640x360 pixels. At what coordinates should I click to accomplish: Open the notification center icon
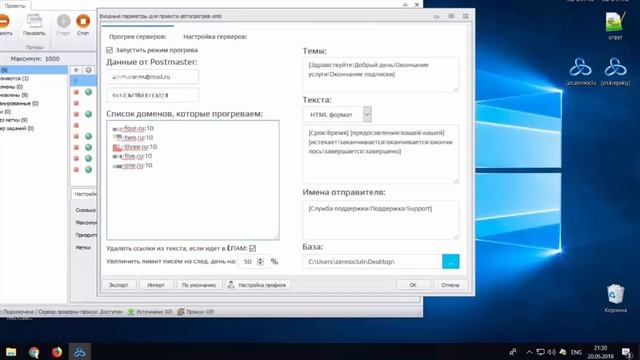[x=627, y=352]
